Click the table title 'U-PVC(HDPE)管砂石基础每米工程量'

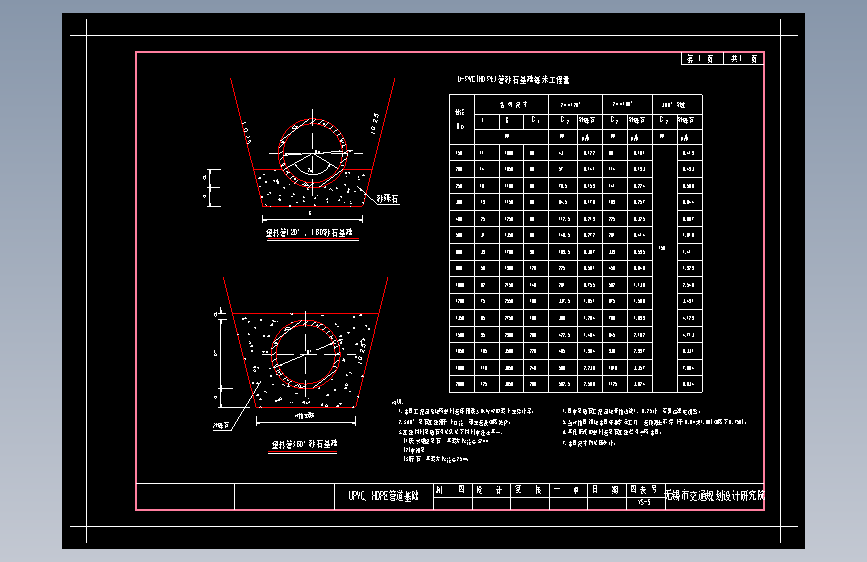click(x=513, y=80)
